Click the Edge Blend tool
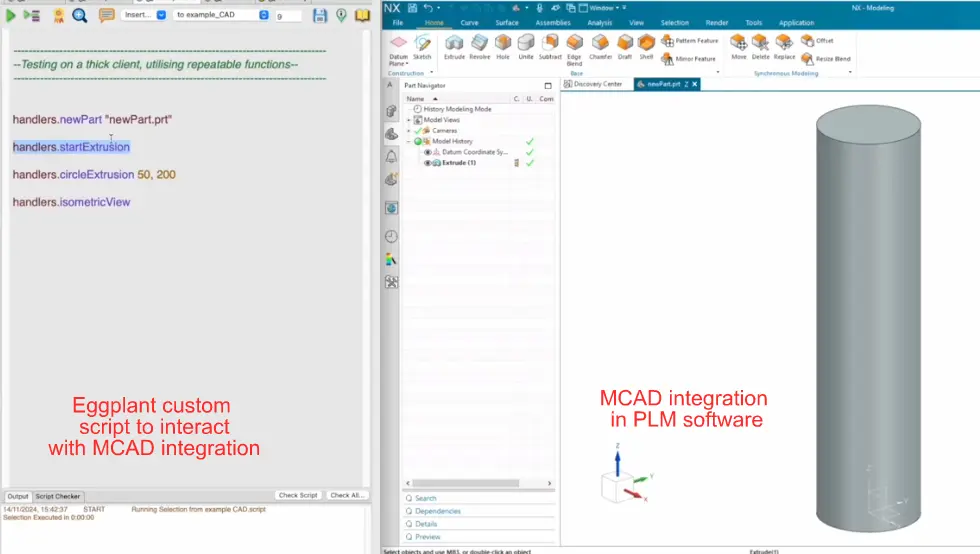 click(x=574, y=47)
